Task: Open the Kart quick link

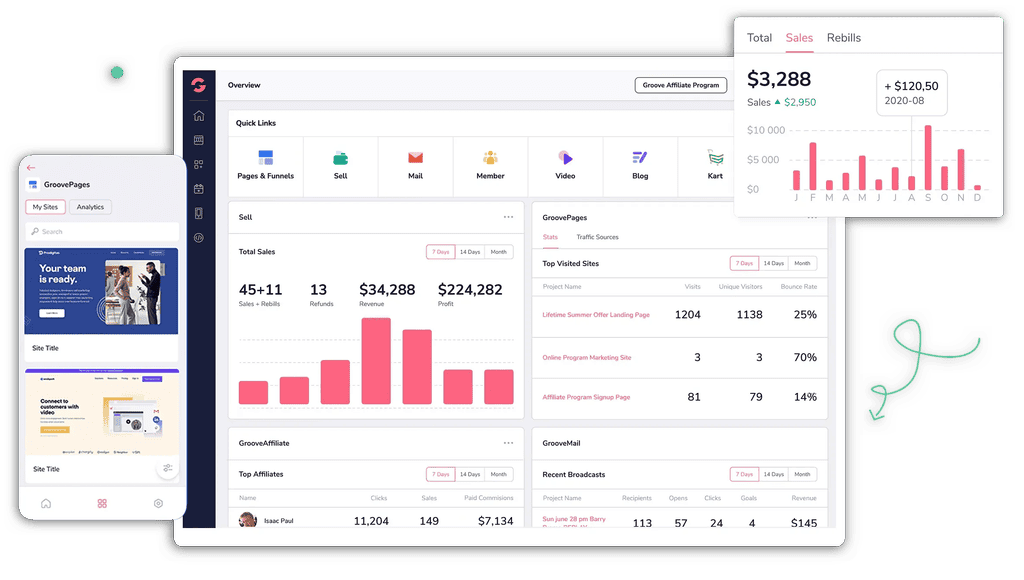Action: [x=715, y=166]
